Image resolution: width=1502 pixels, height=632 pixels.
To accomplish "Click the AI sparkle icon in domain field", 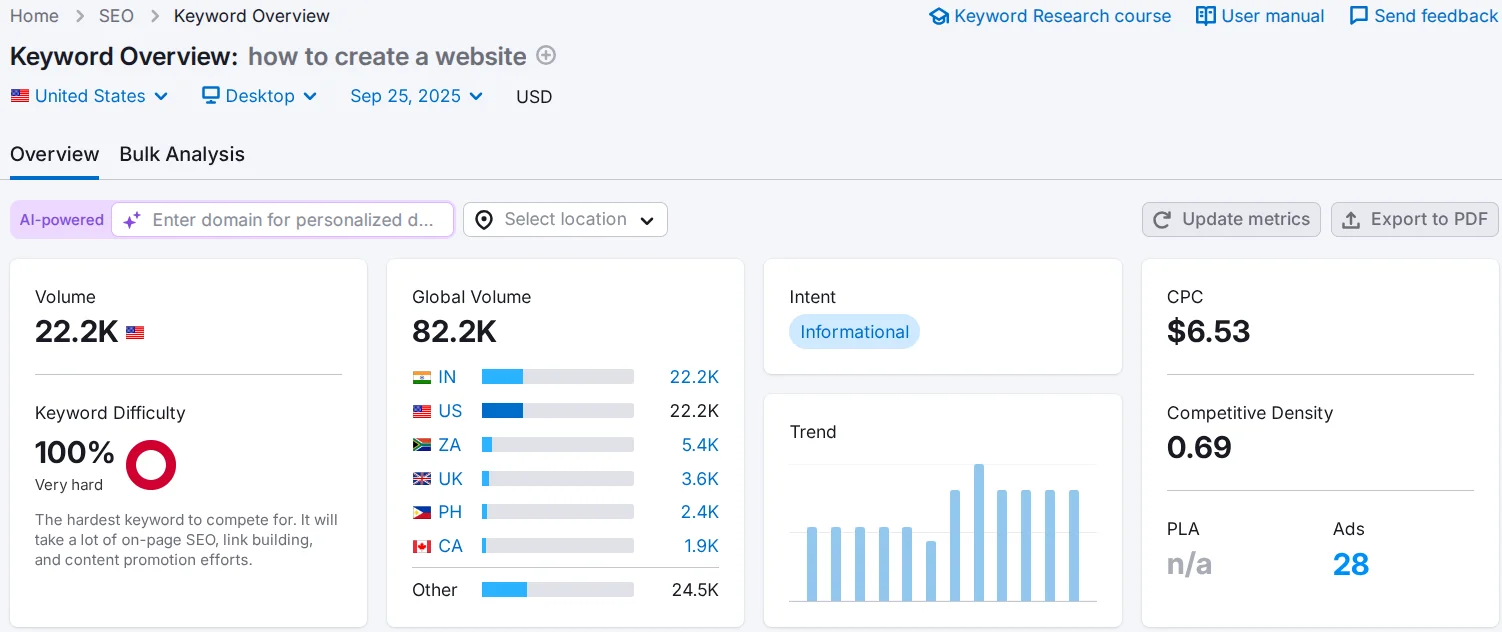I will point(132,220).
